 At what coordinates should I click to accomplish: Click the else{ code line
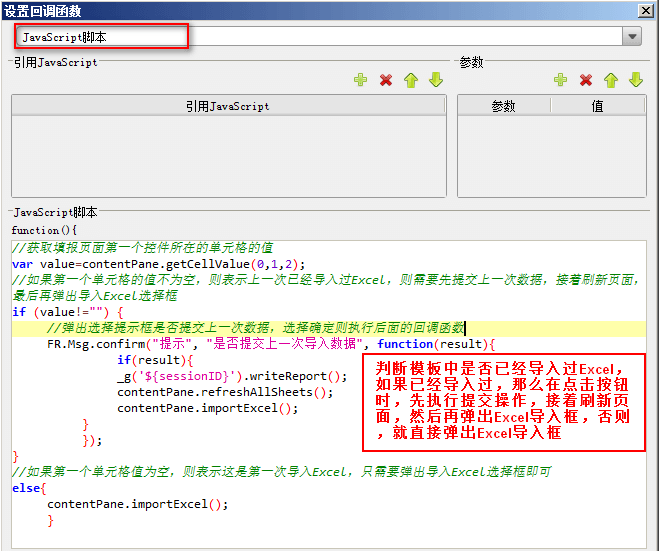tap(29, 488)
